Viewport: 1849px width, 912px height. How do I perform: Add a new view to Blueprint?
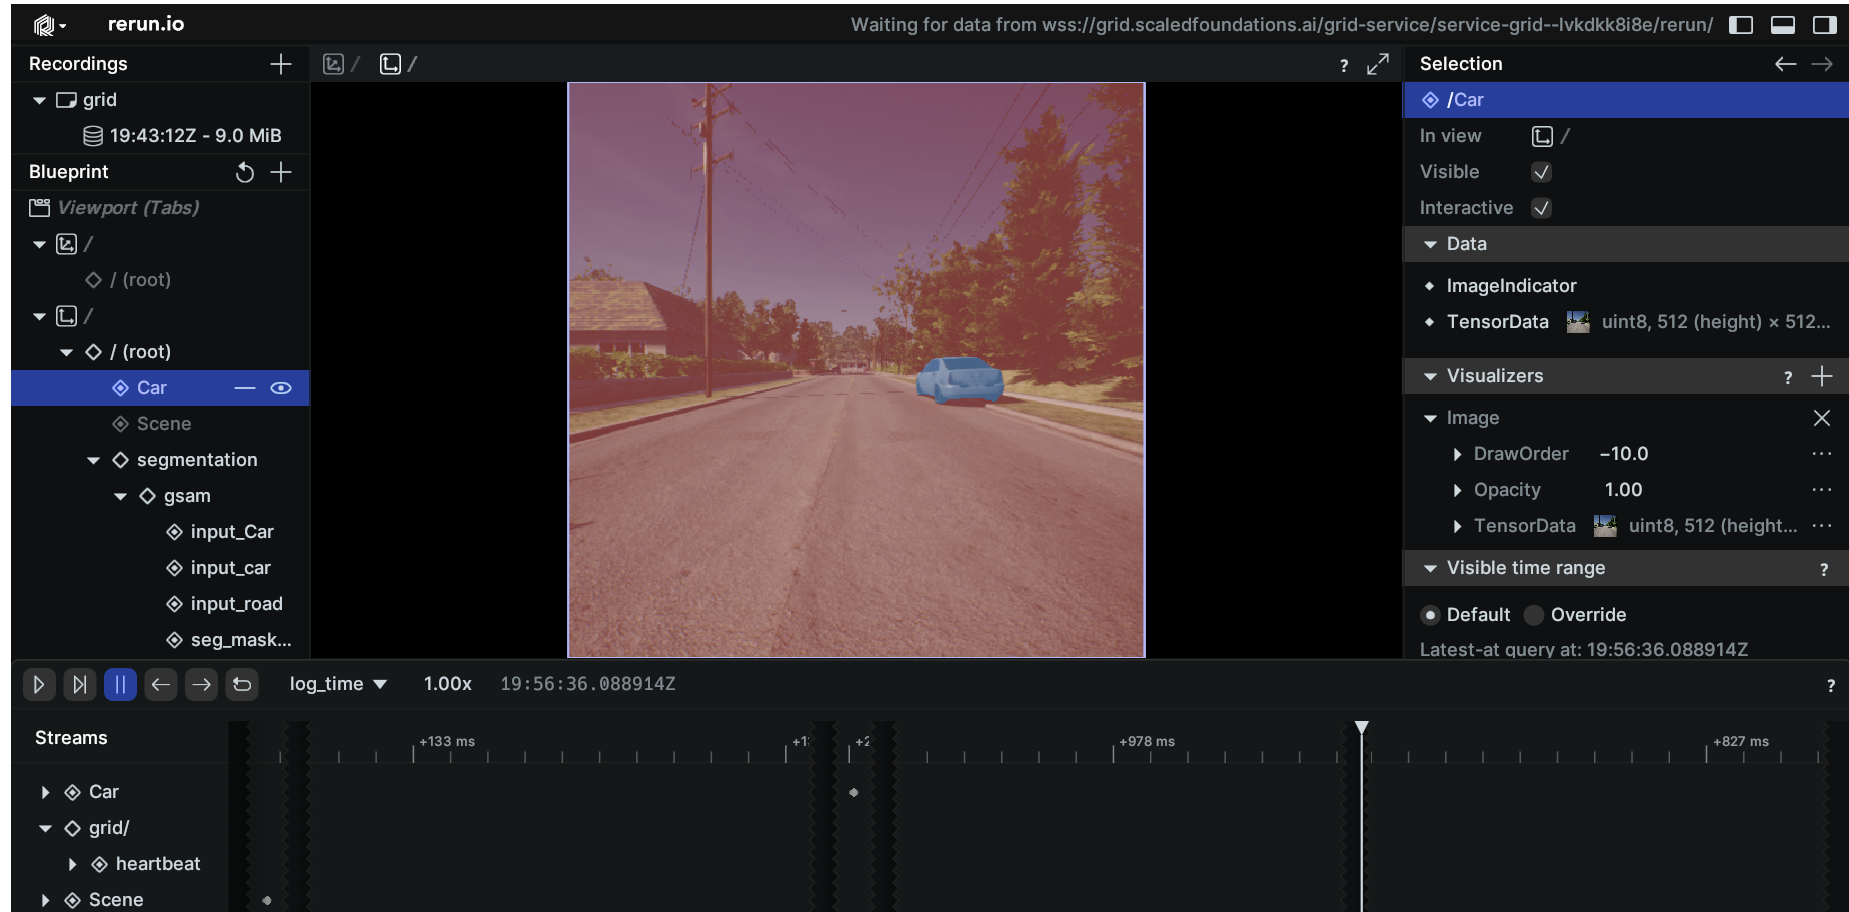tap(281, 172)
